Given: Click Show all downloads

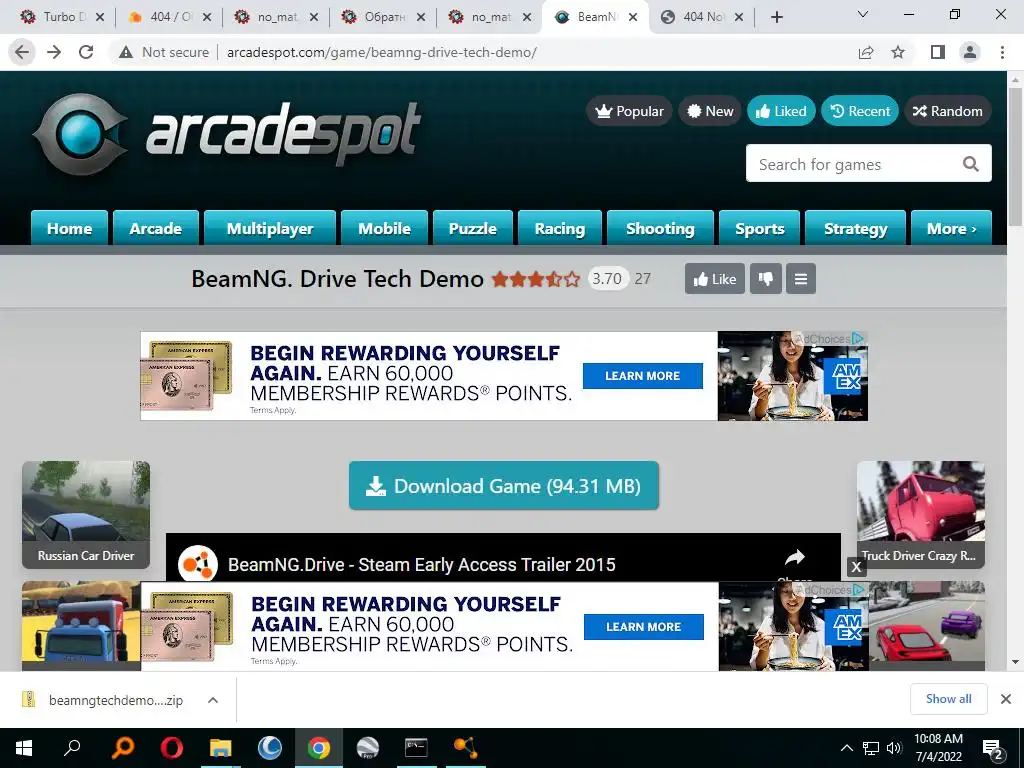Looking at the screenshot, I should coord(948,699).
